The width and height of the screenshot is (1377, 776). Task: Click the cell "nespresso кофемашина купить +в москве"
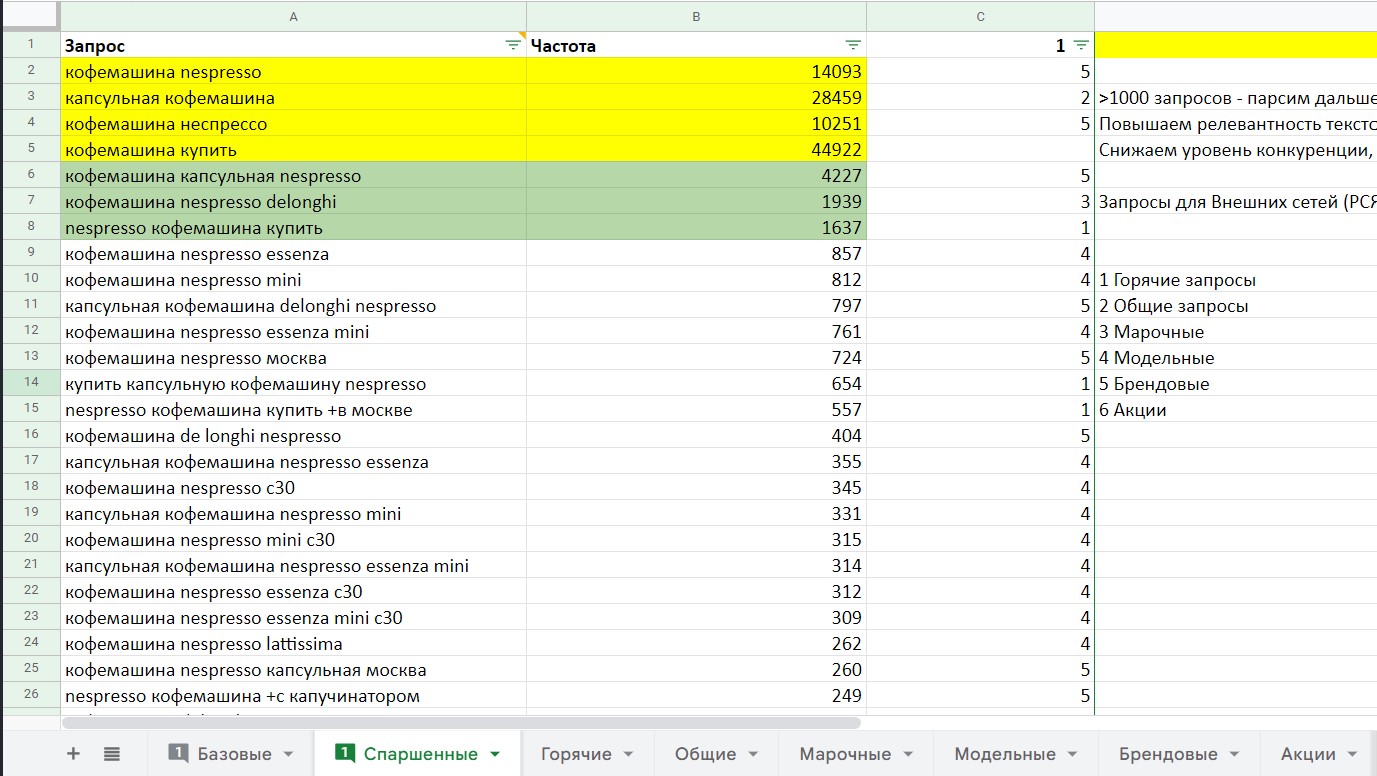click(293, 410)
